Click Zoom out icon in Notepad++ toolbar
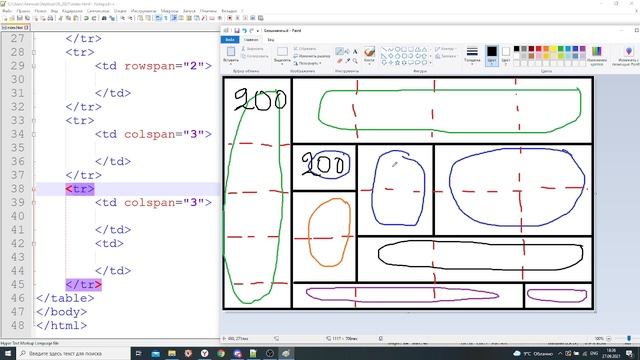640x360 pixels. click(x=131, y=18)
